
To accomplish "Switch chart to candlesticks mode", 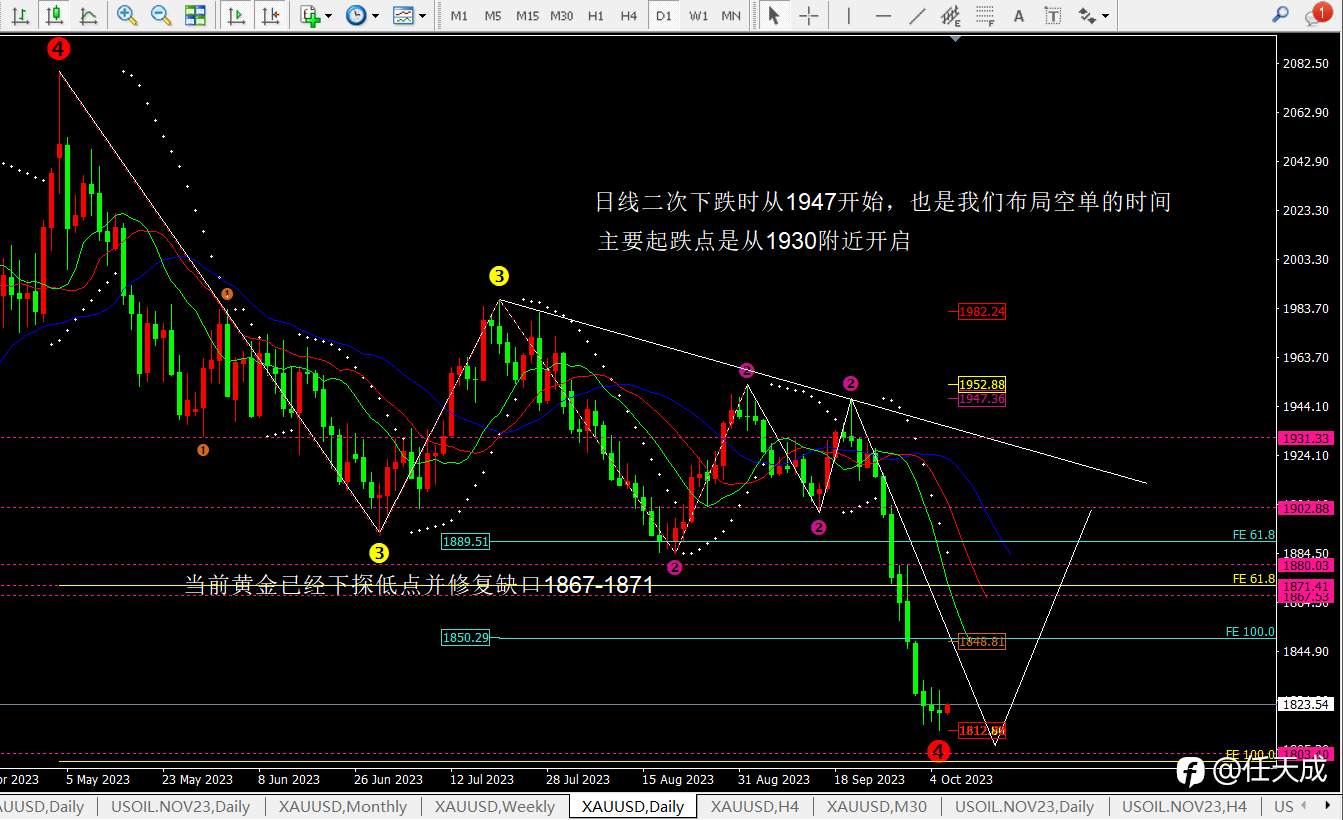I will 55,15.
